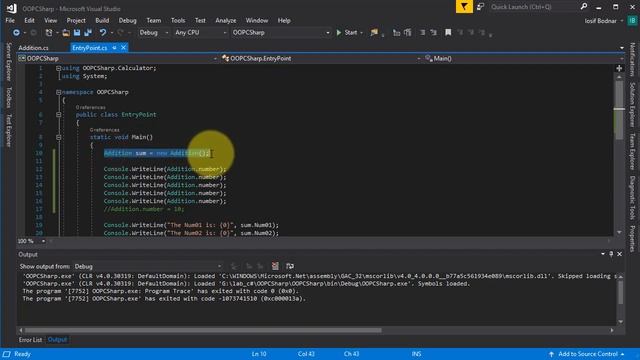
Task: Open the Team menu
Action: coord(153,20)
